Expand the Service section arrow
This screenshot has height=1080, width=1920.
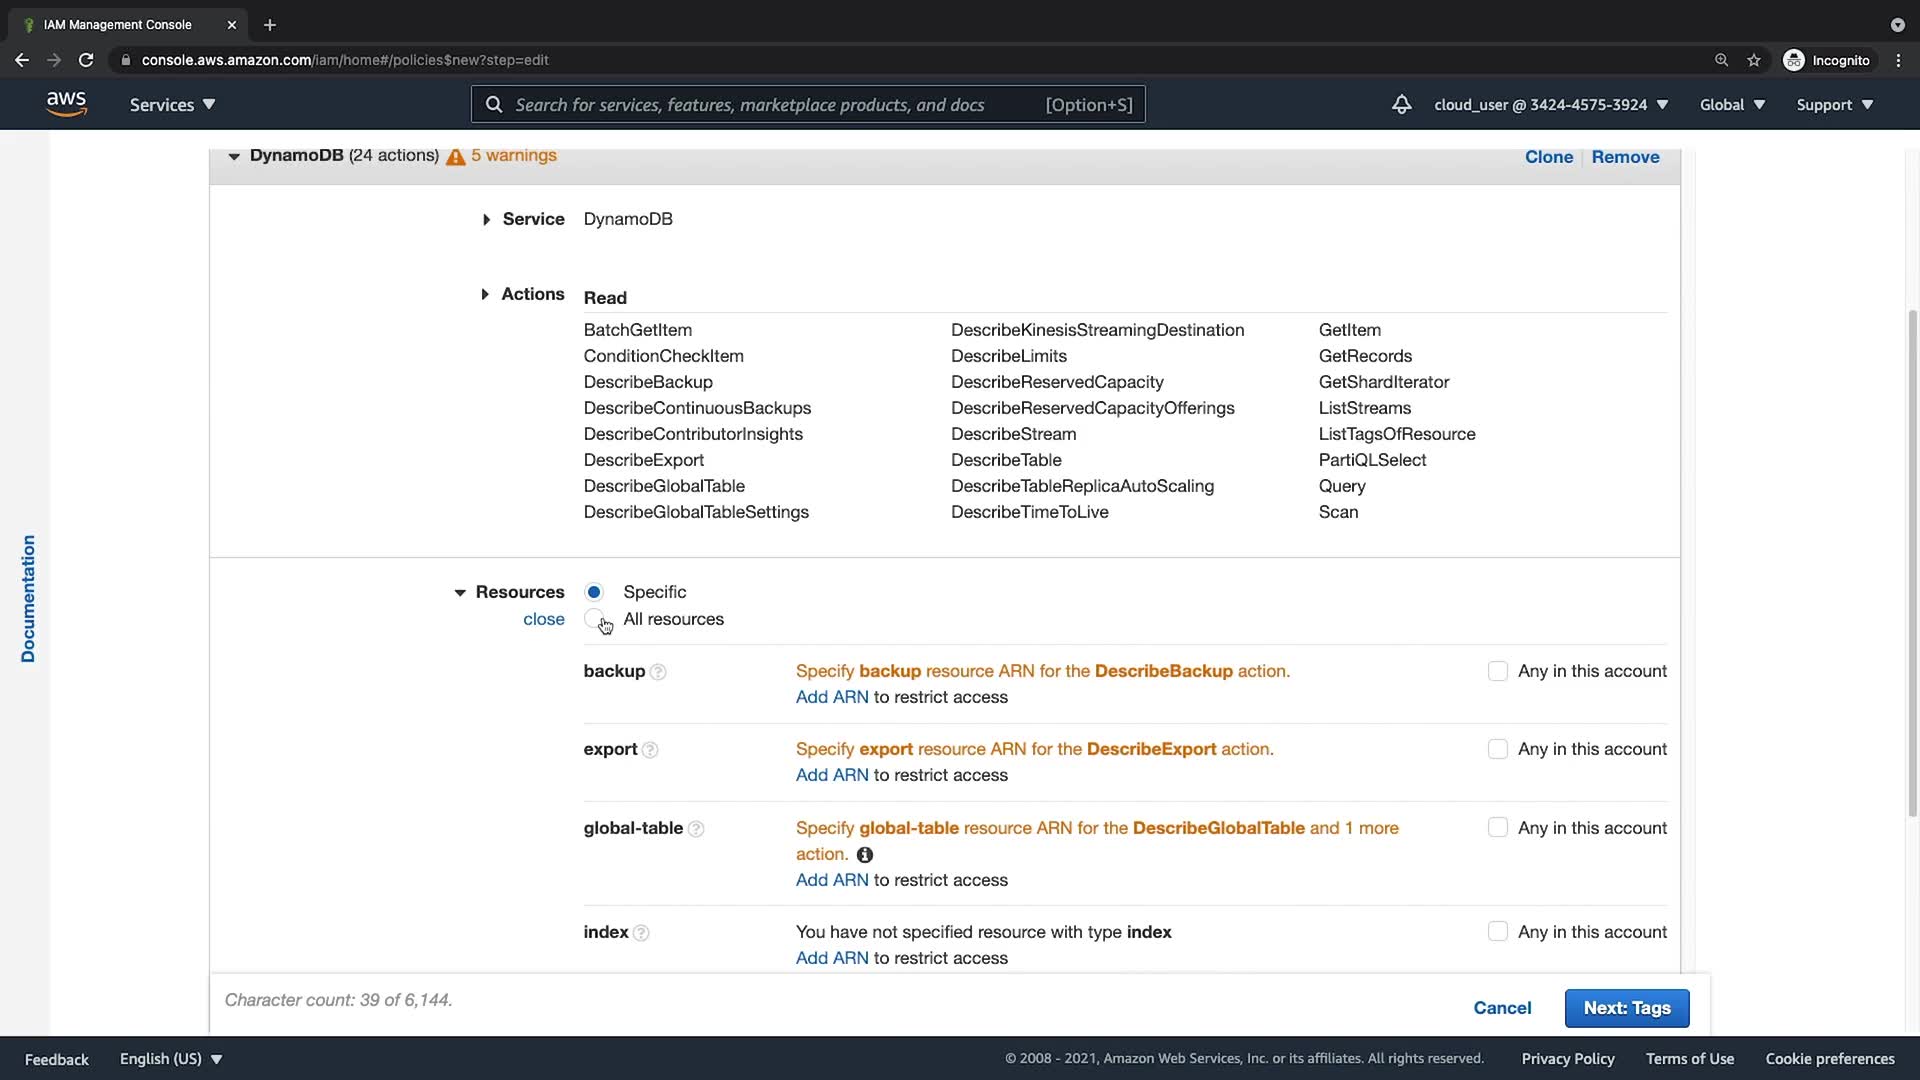[486, 219]
